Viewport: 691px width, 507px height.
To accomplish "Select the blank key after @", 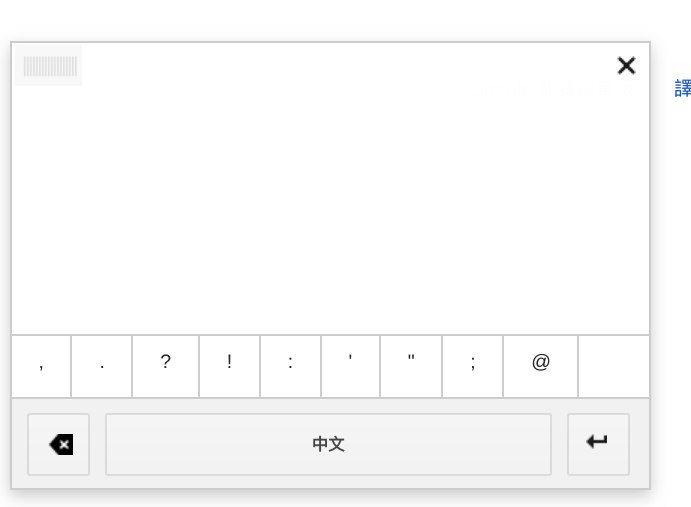I will [x=614, y=366].
